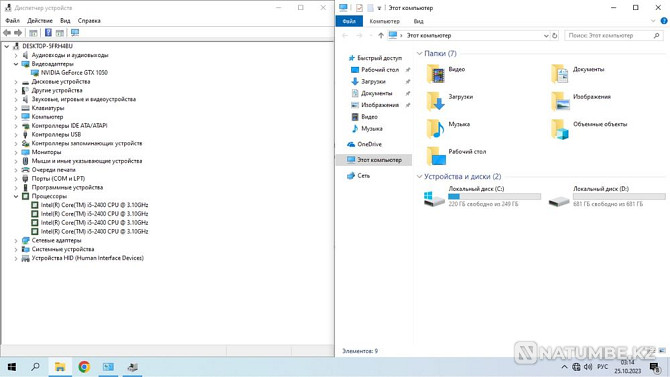Image resolution: width=670 pixels, height=377 pixels.
Task: Select Видео in navigation pane
Action: (x=369, y=117)
